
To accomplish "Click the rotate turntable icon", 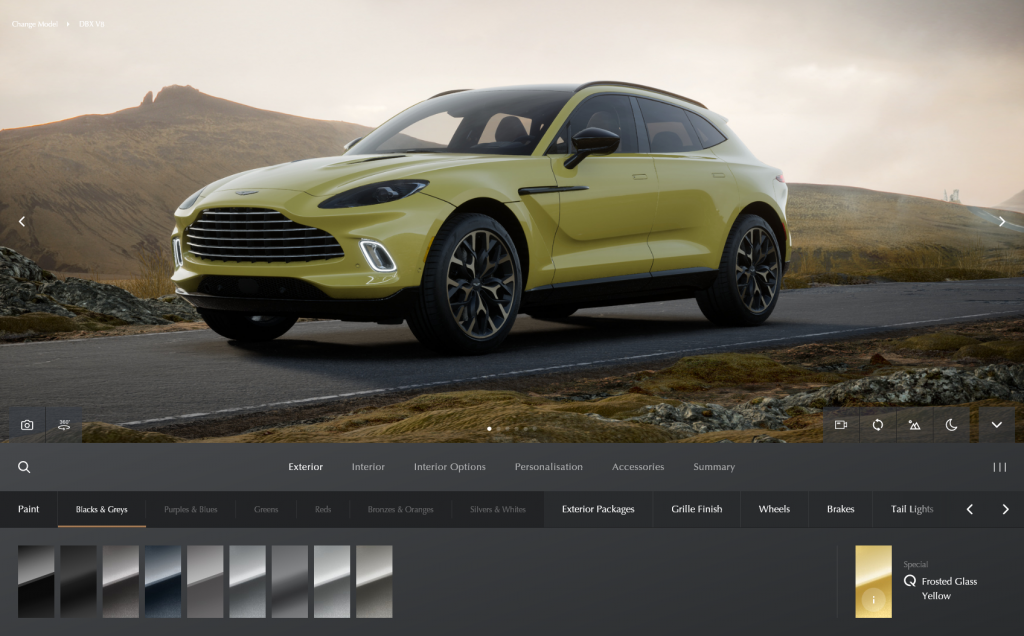I will 878,424.
